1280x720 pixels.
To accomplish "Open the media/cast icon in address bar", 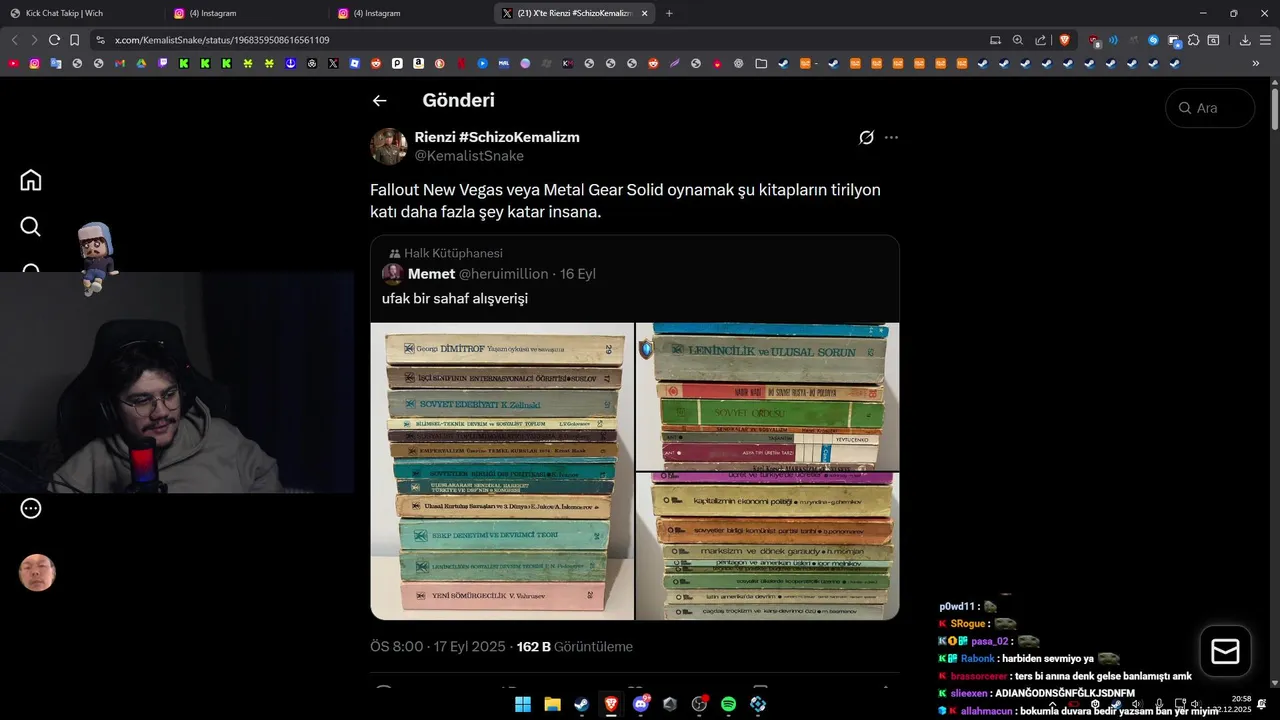I will coord(995,40).
